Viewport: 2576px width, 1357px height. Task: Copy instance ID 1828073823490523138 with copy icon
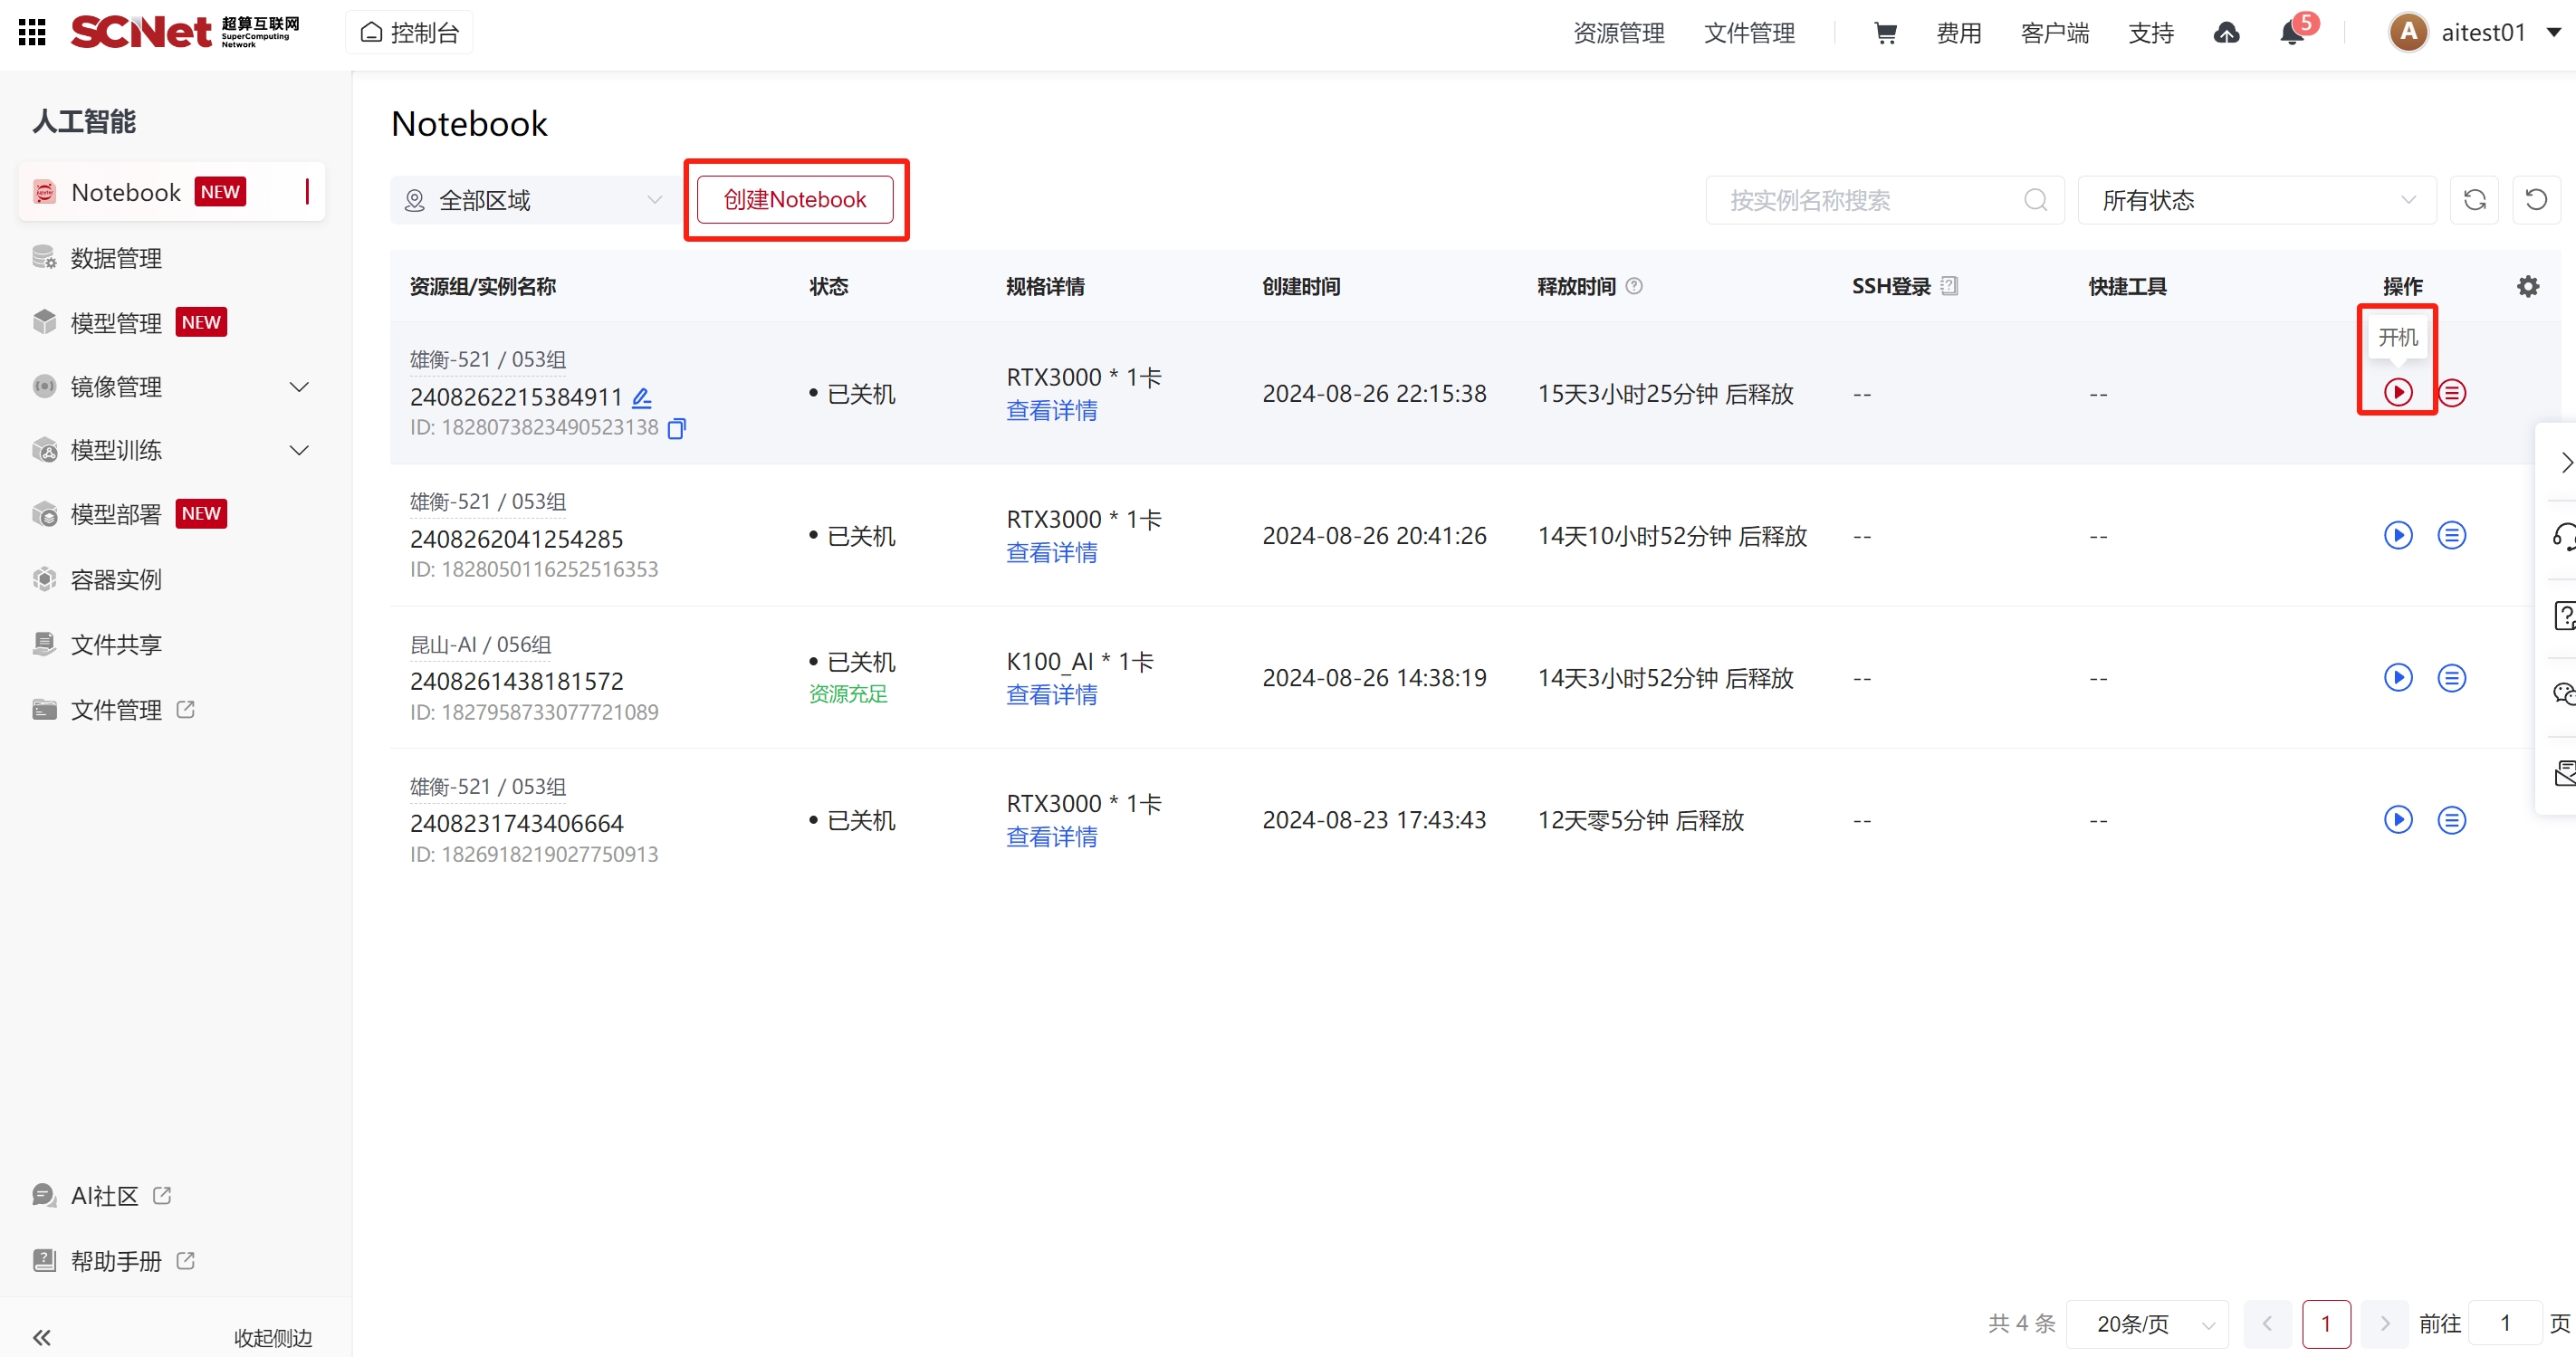pyautogui.click(x=677, y=429)
